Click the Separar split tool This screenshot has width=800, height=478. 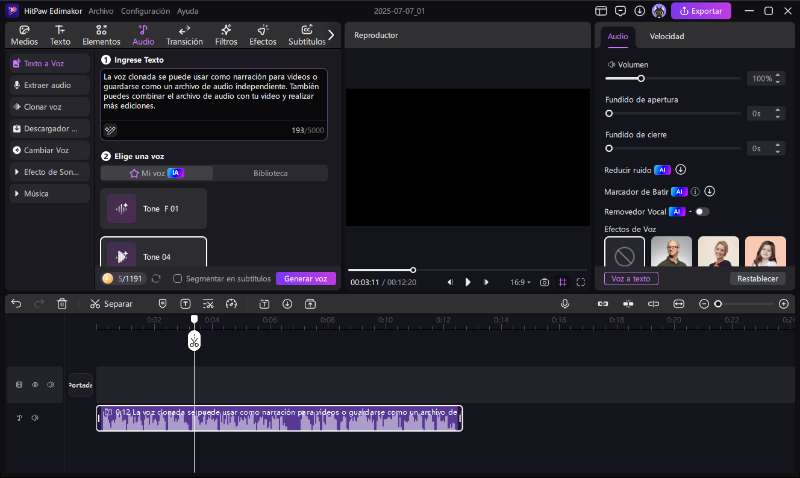tap(111, 304)
